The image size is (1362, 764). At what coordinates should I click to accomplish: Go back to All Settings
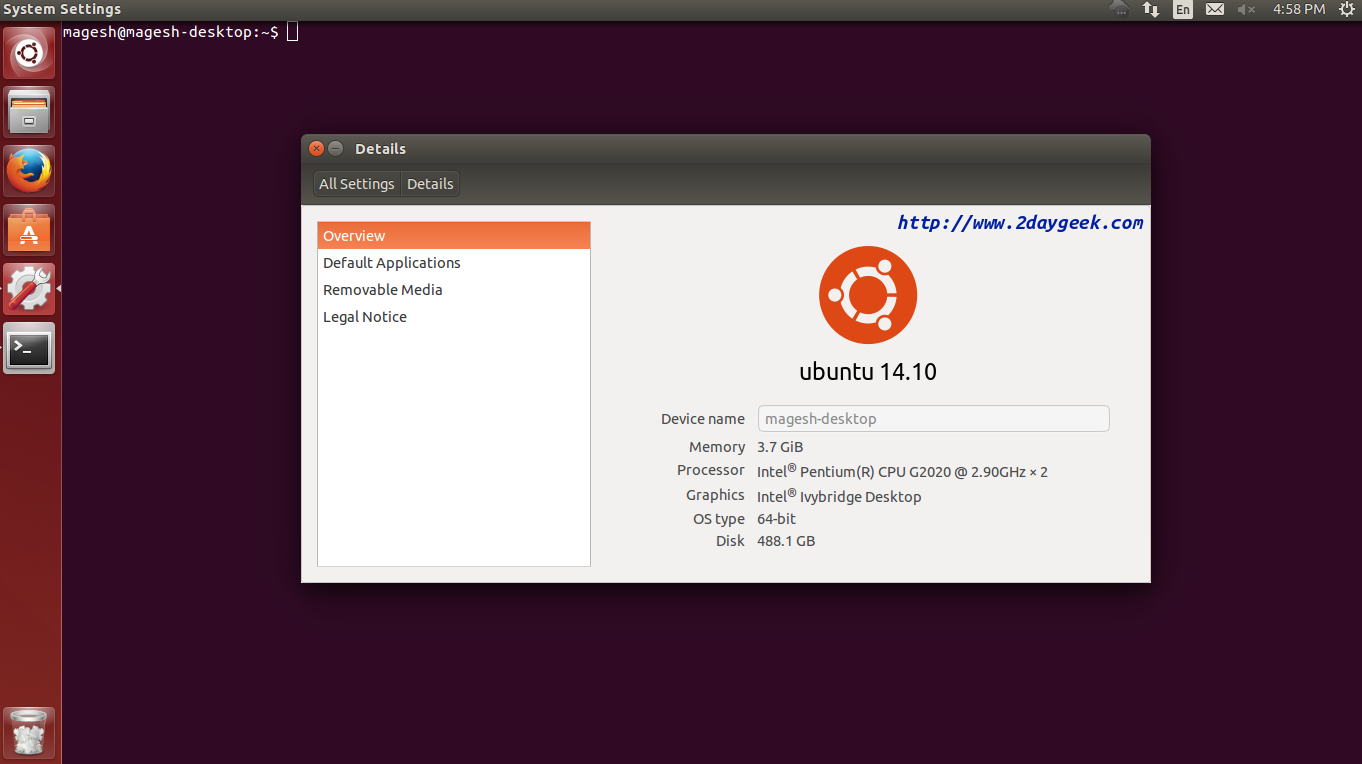[357, 184]
